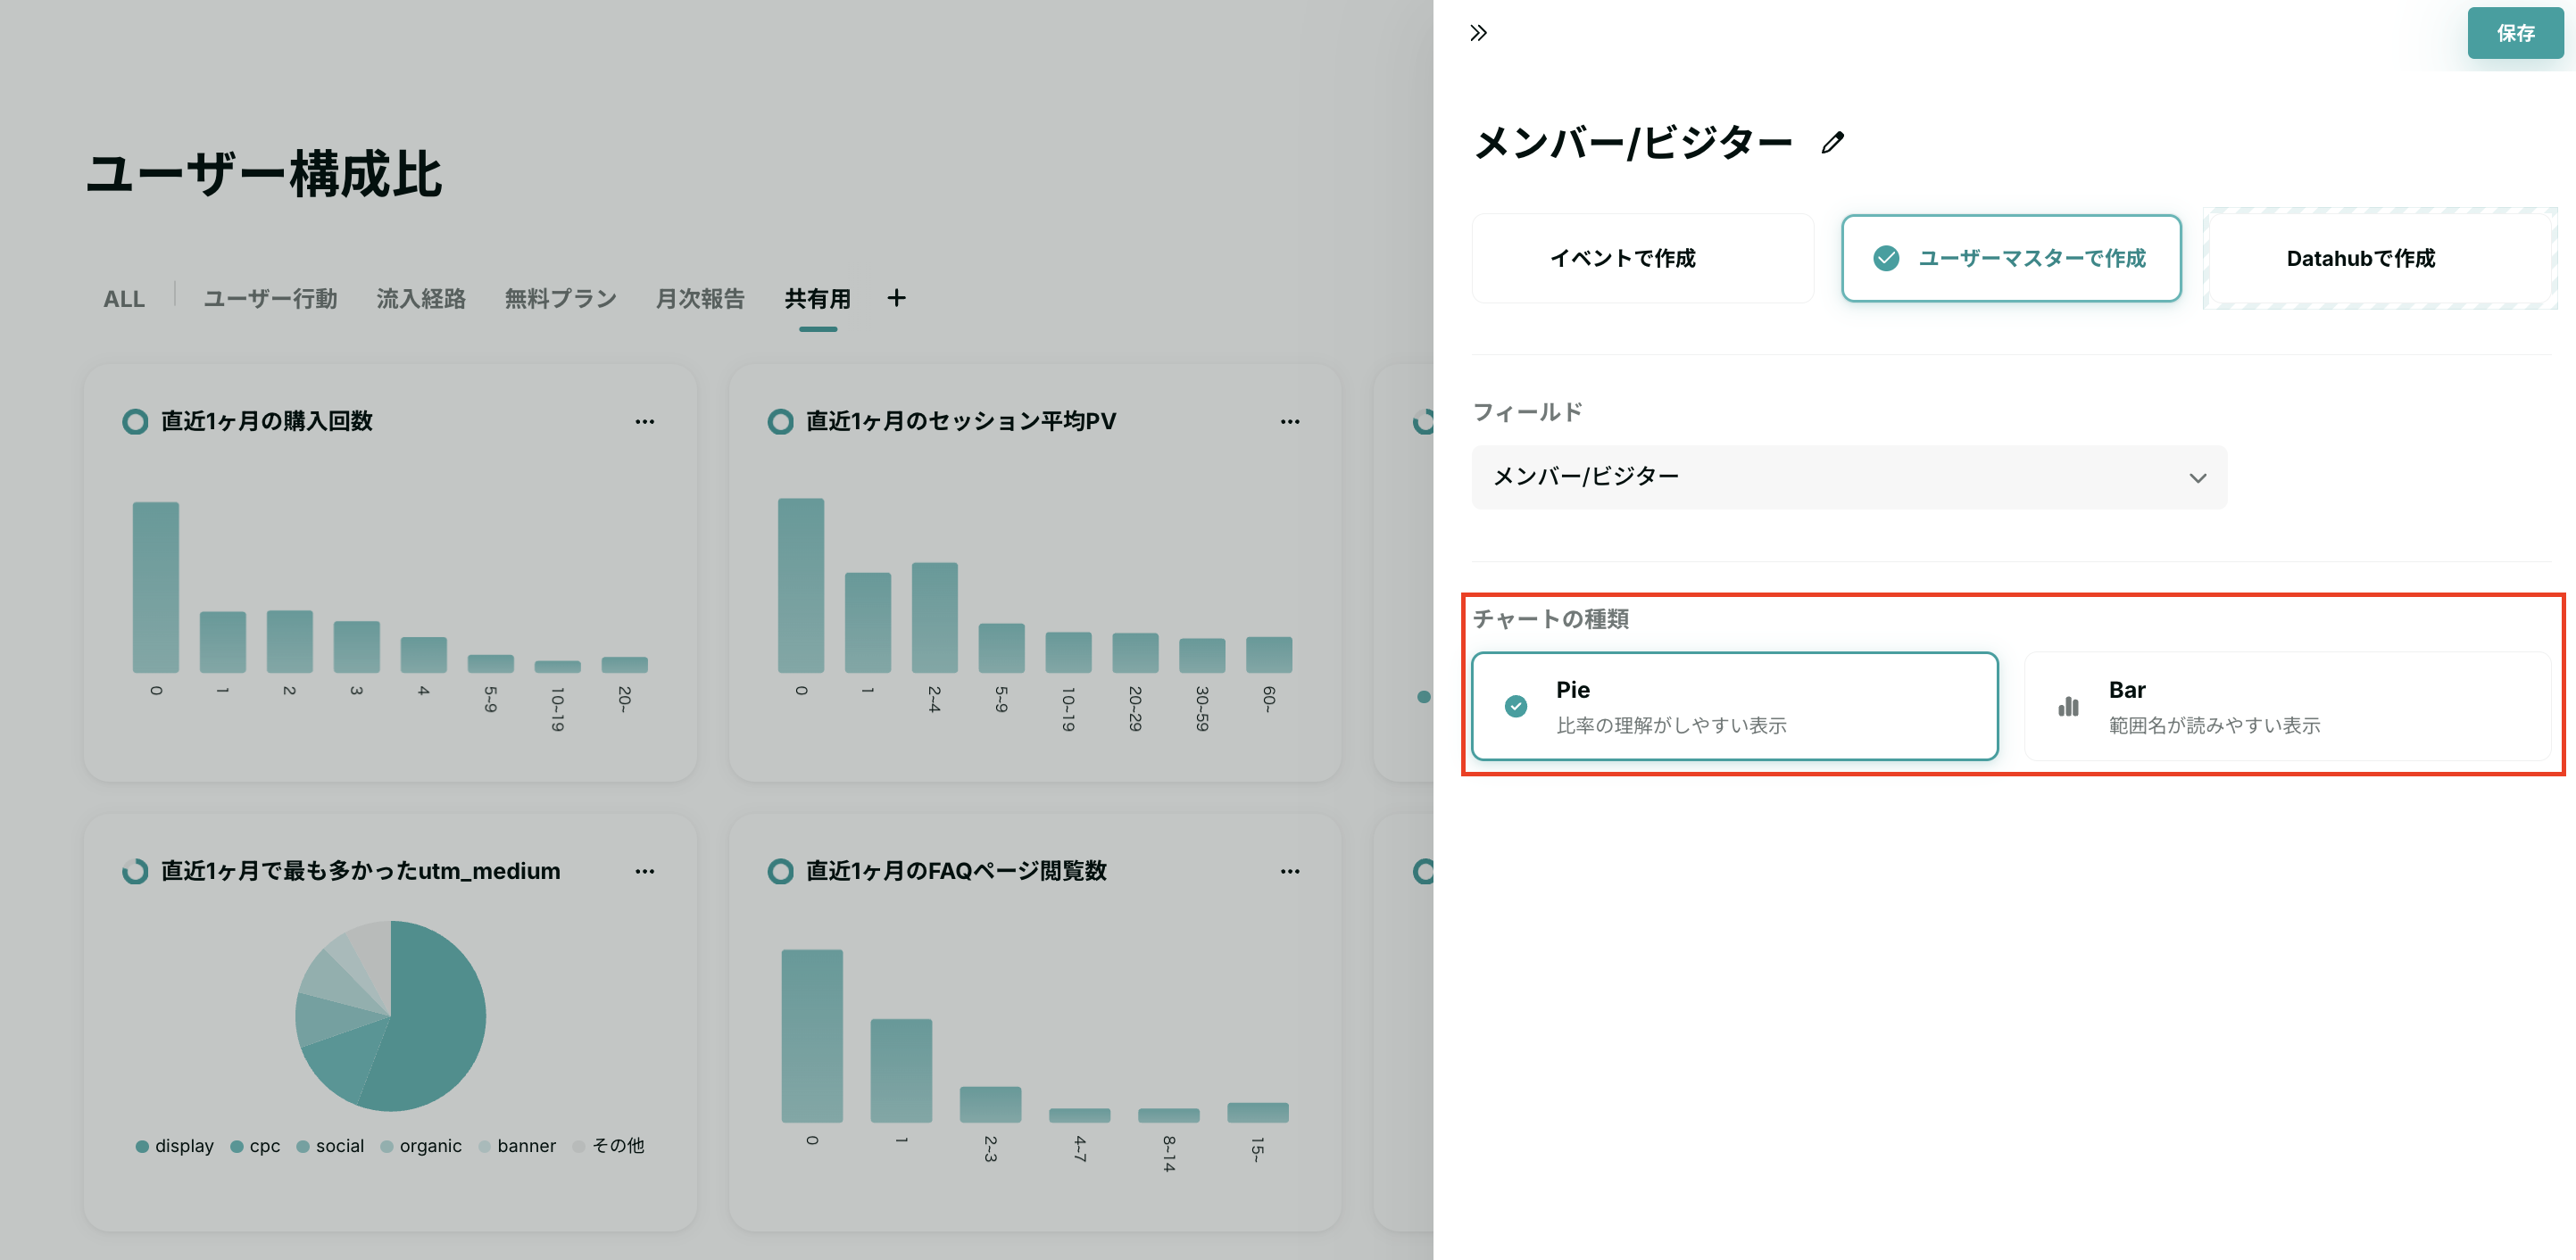Click the ユーザー構成比 page heading
This screenshot has height=1260, width=2576.
[x=263, y=174]
